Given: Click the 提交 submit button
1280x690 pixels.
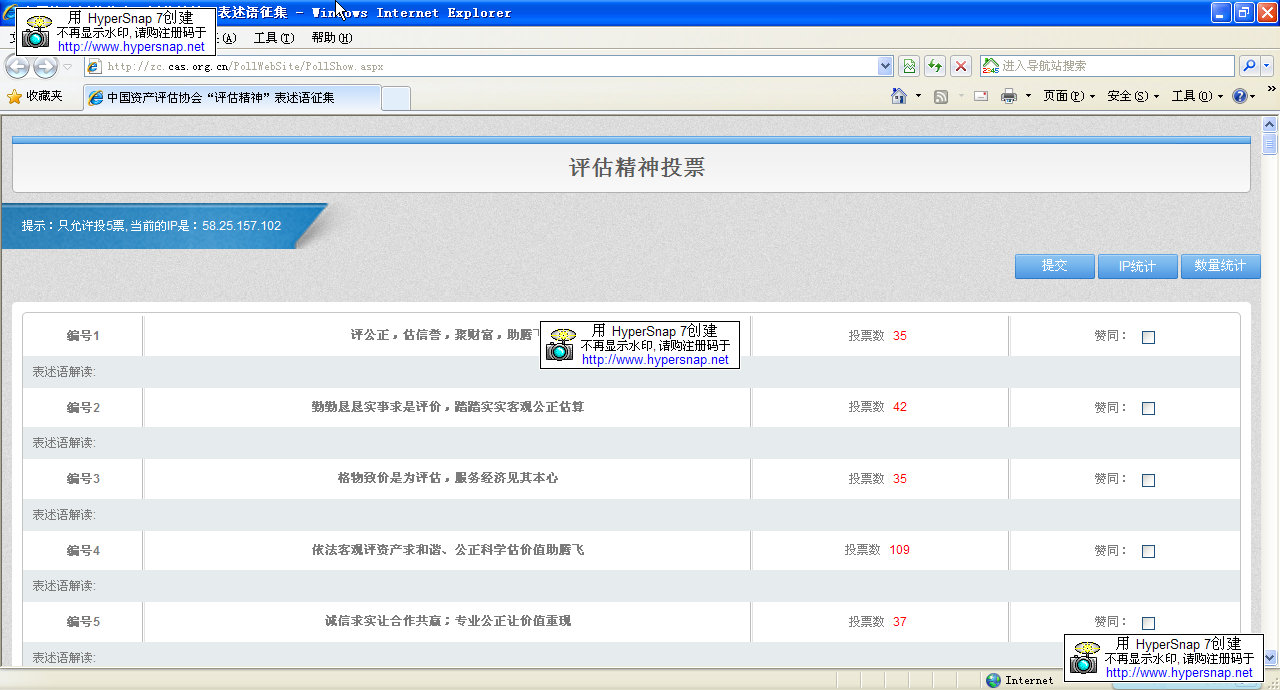Looking at the screenshot, I should (1054, 266).
